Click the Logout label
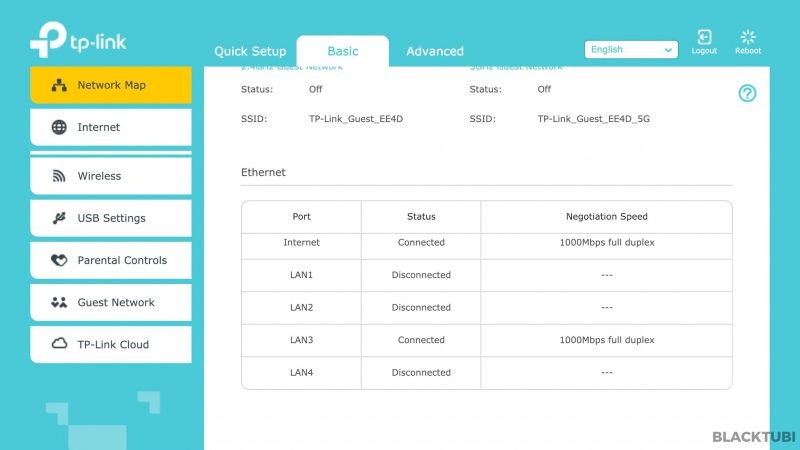This screenshot has height=450, width=800. (x=704, y=51)
